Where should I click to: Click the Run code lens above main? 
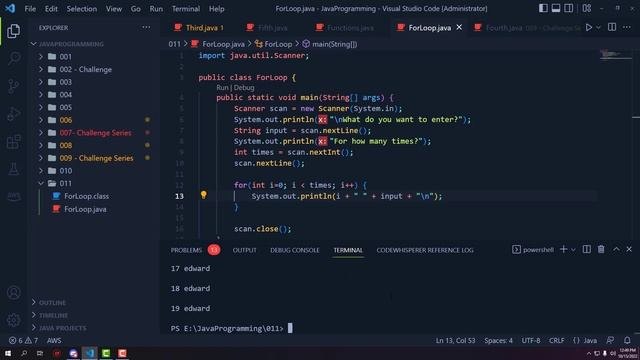click(x=222, y=88)
